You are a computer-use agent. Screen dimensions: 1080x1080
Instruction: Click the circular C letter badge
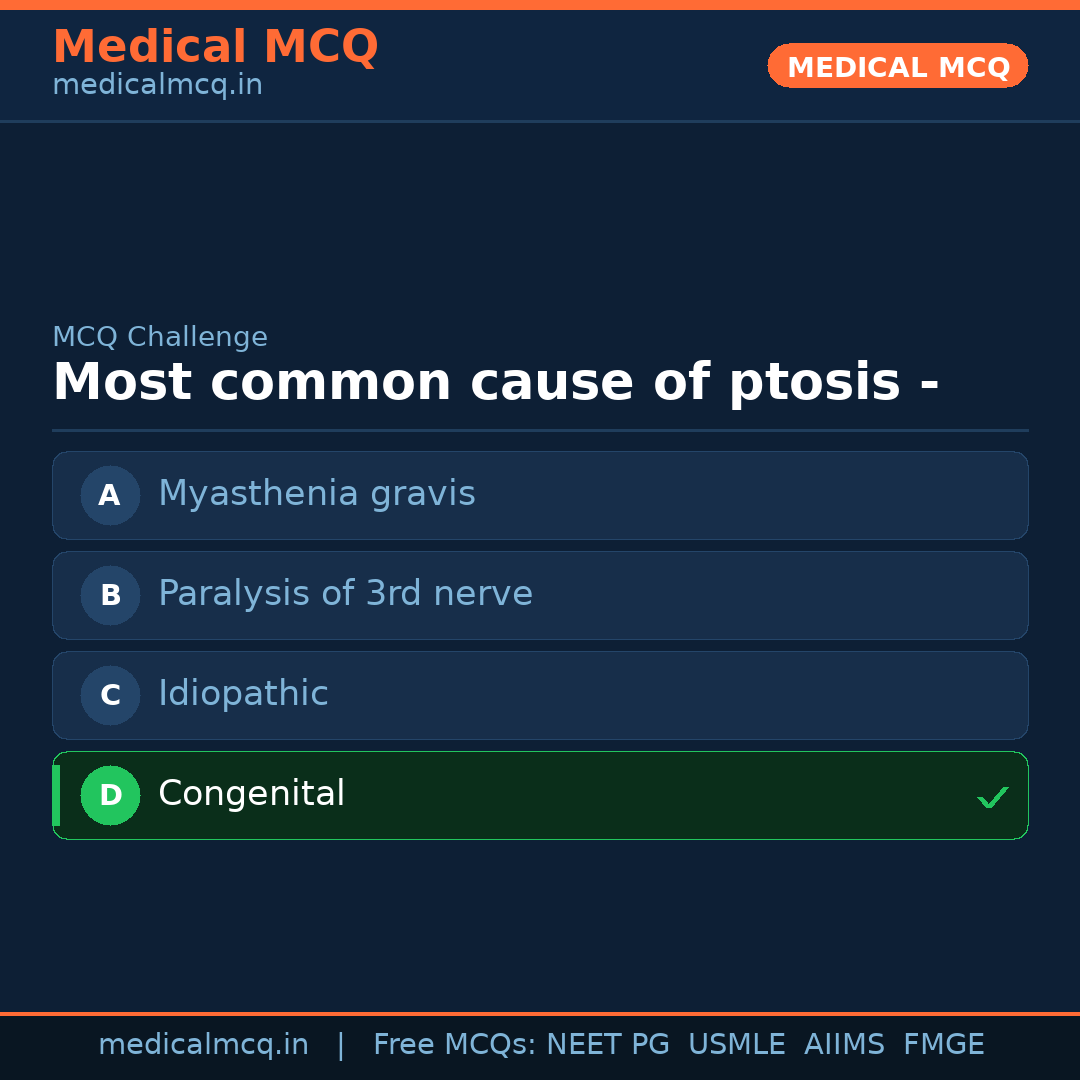pos(110,695)
